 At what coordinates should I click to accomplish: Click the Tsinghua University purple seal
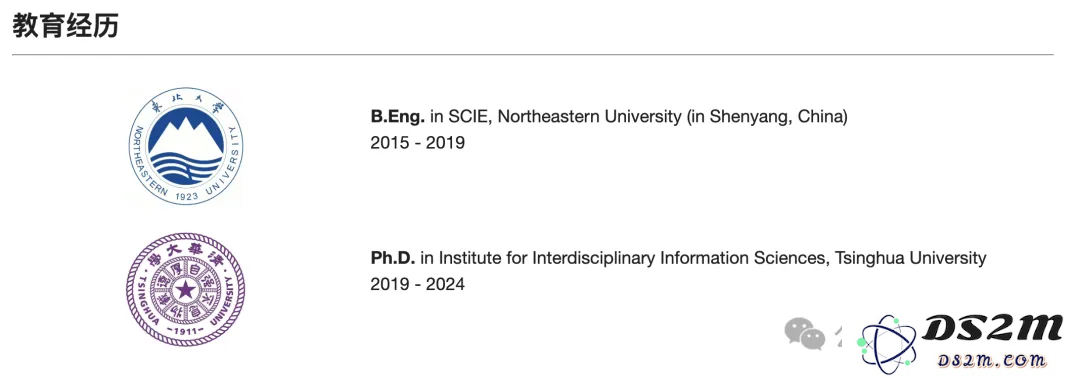(x=185, y=289)
